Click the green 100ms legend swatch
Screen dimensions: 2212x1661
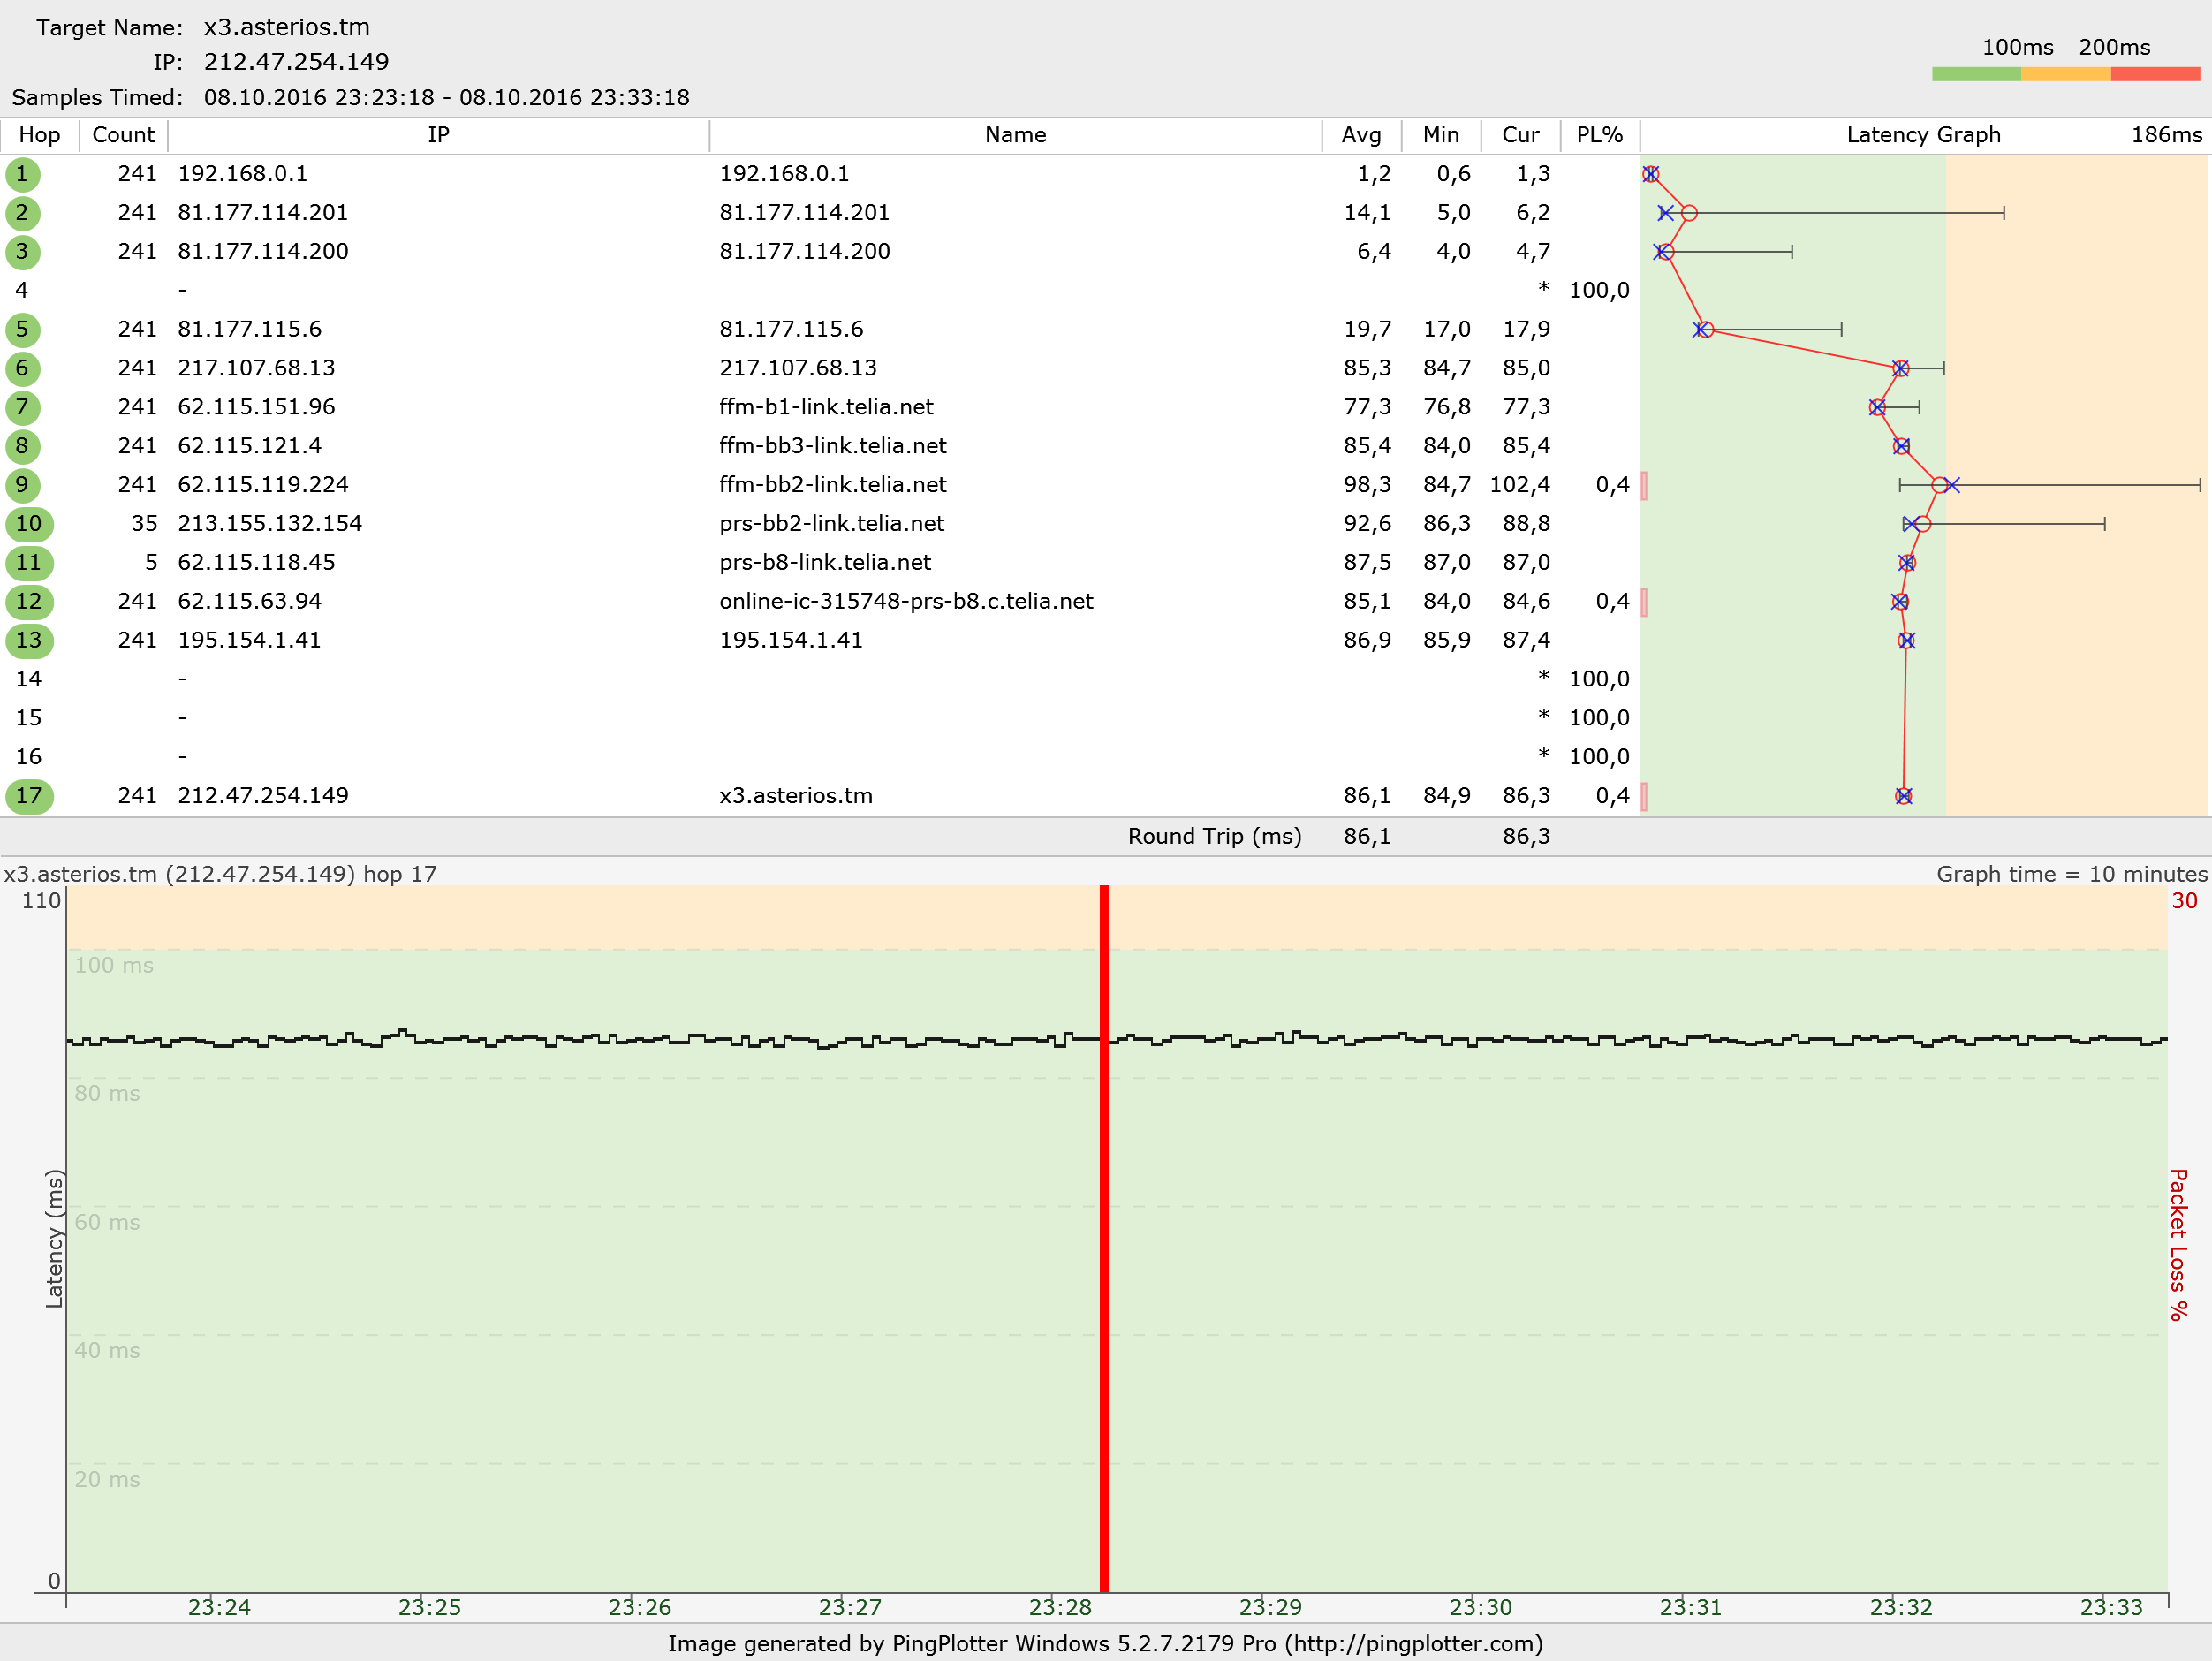pyautogui.click(x=1976, y=74)
